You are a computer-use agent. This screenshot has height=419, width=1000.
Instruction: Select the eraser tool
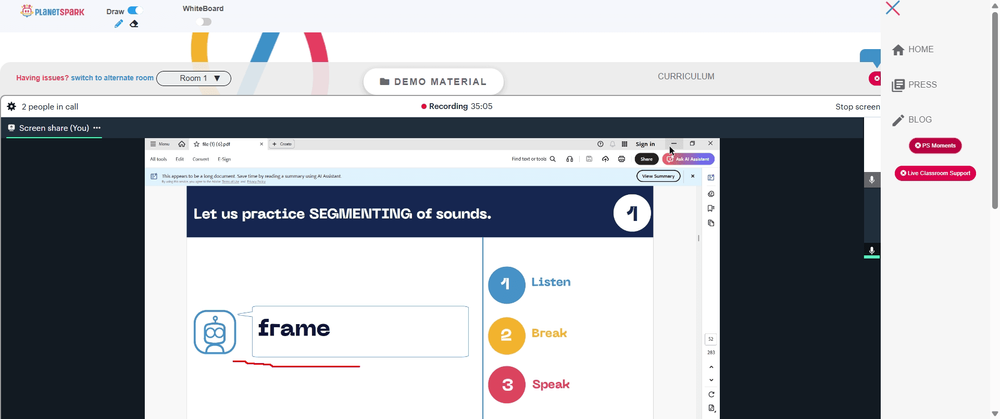(134, 24)
